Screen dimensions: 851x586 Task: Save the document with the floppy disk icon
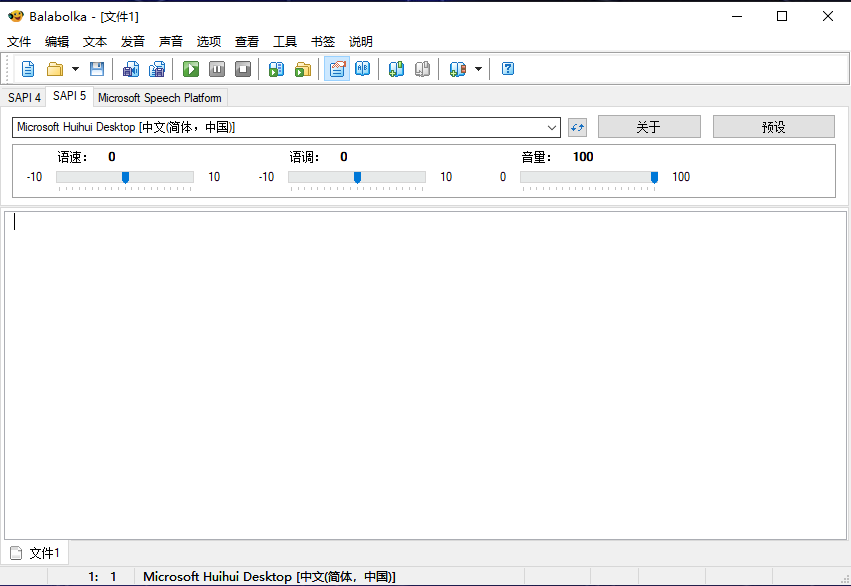tap(97, 69)
